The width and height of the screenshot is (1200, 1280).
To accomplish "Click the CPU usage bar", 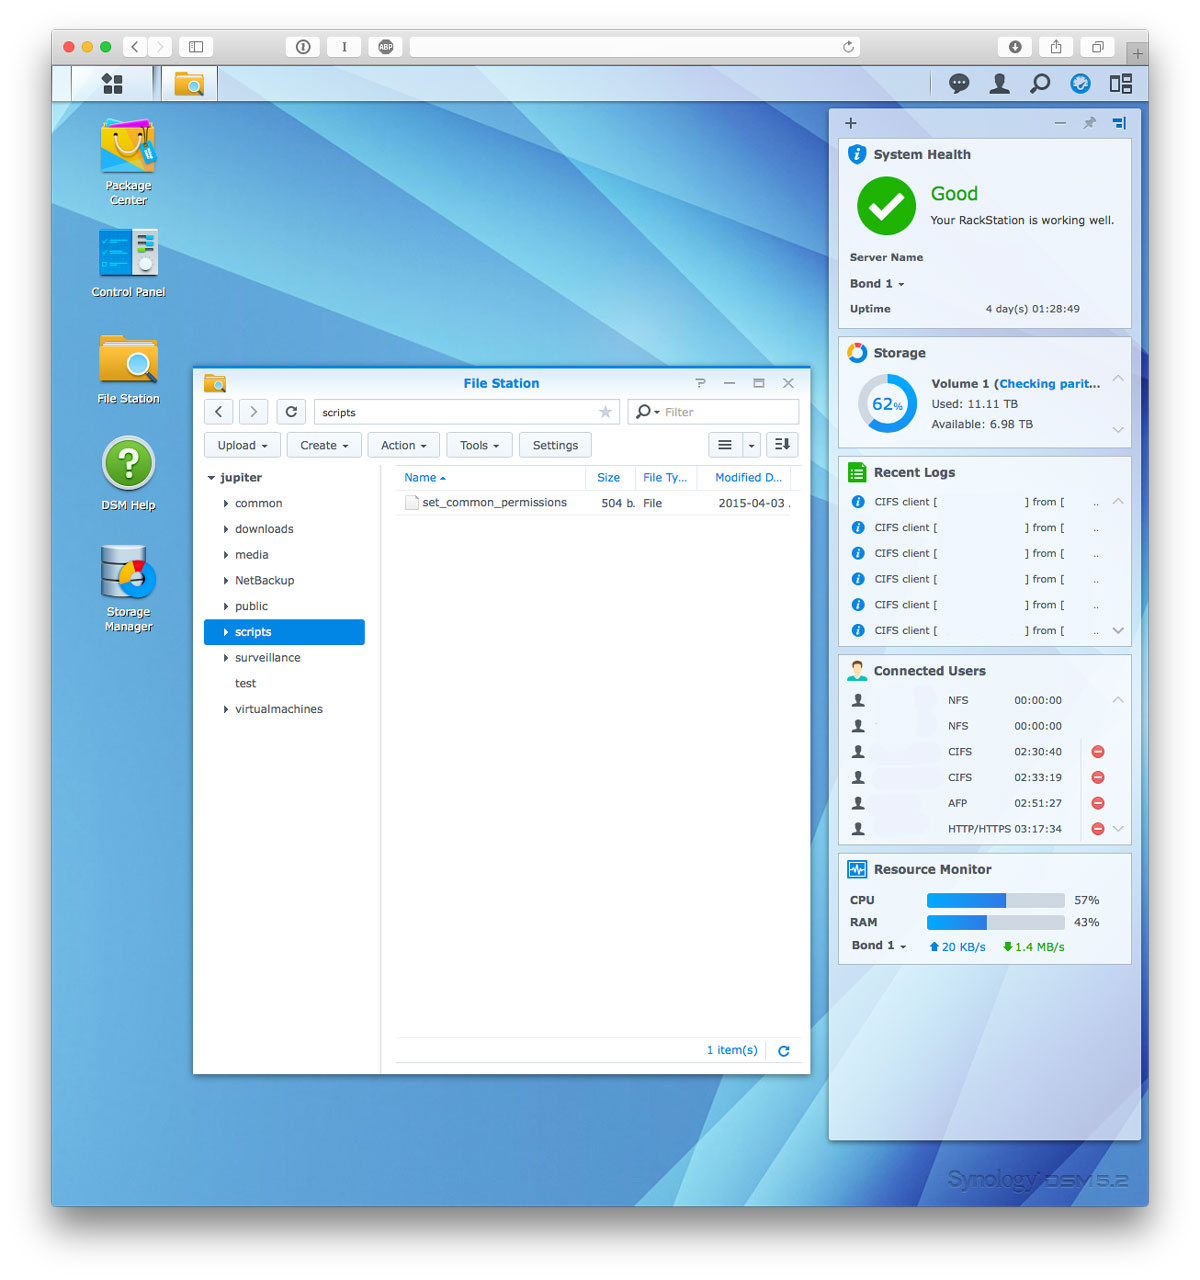I will point(995,901).
